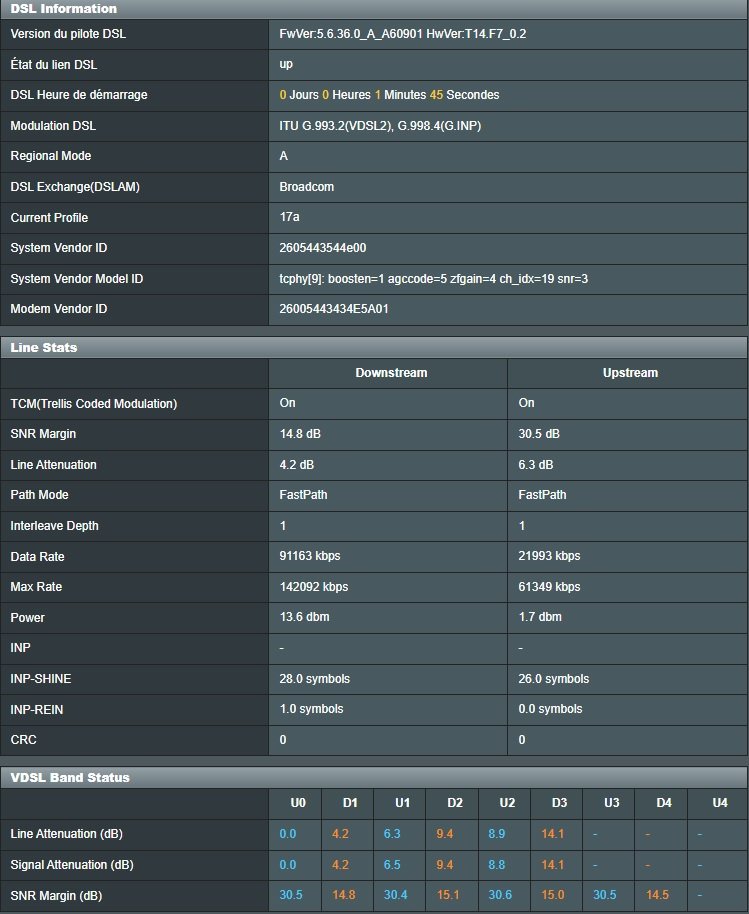The width and height of the screenshot is (749, 914).
Task: Click the DSL uptime value row
Action: (389, 95)
